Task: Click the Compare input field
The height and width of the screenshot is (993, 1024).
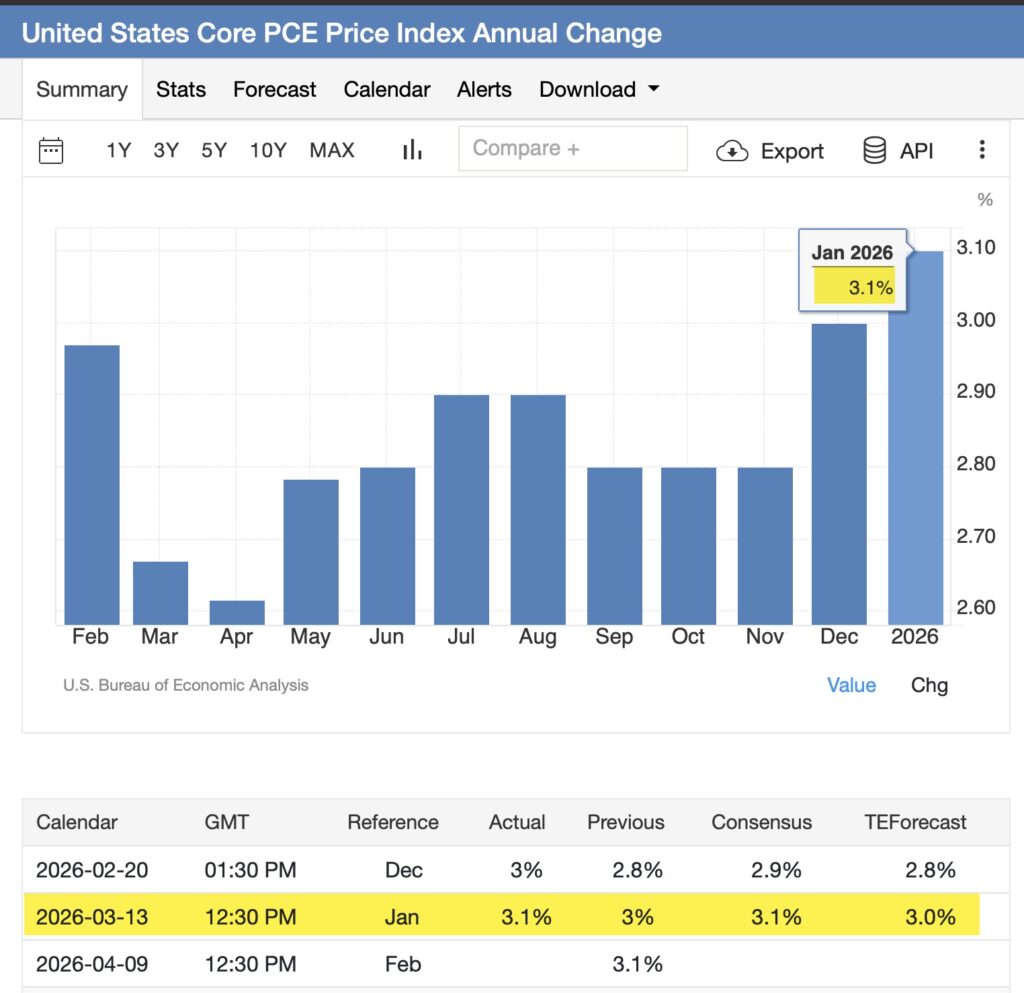Action: point(572,149)
